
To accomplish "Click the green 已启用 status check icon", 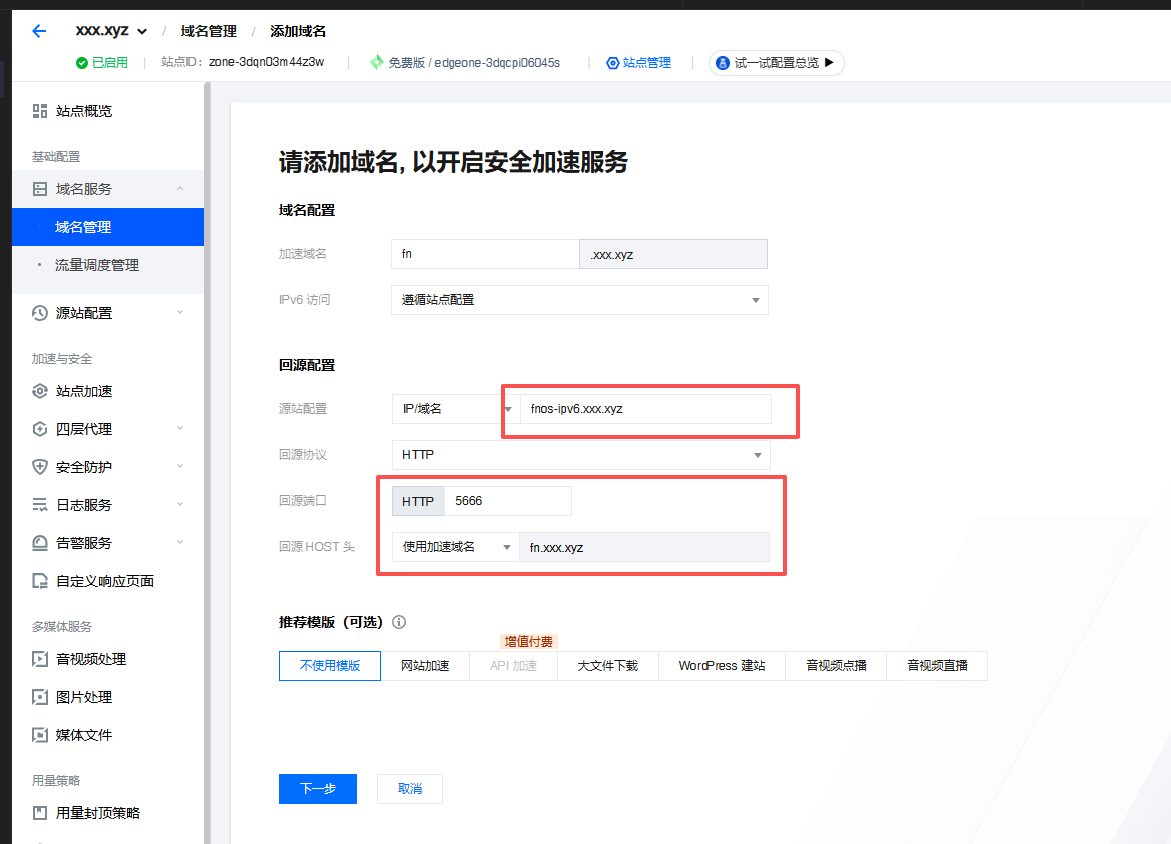I will [x=82, y=63].
